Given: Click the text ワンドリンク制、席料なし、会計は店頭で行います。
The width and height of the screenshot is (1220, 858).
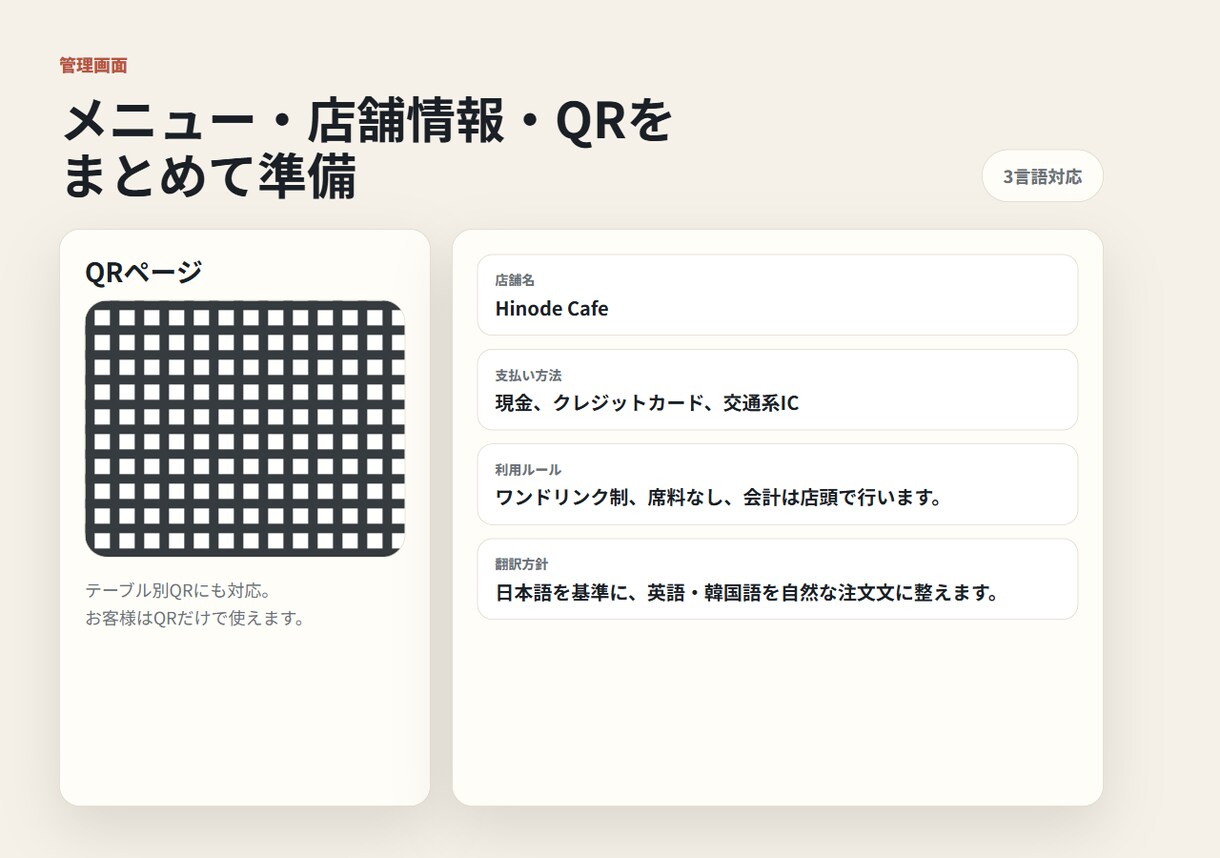Looking at the screenshot, I should pos(719,497).
